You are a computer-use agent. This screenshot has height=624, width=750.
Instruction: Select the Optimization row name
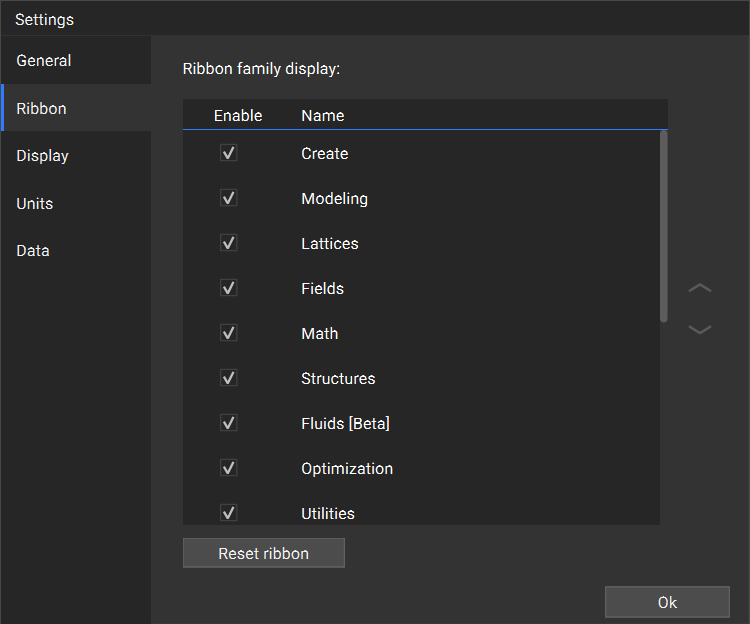(x=347, y=468)
